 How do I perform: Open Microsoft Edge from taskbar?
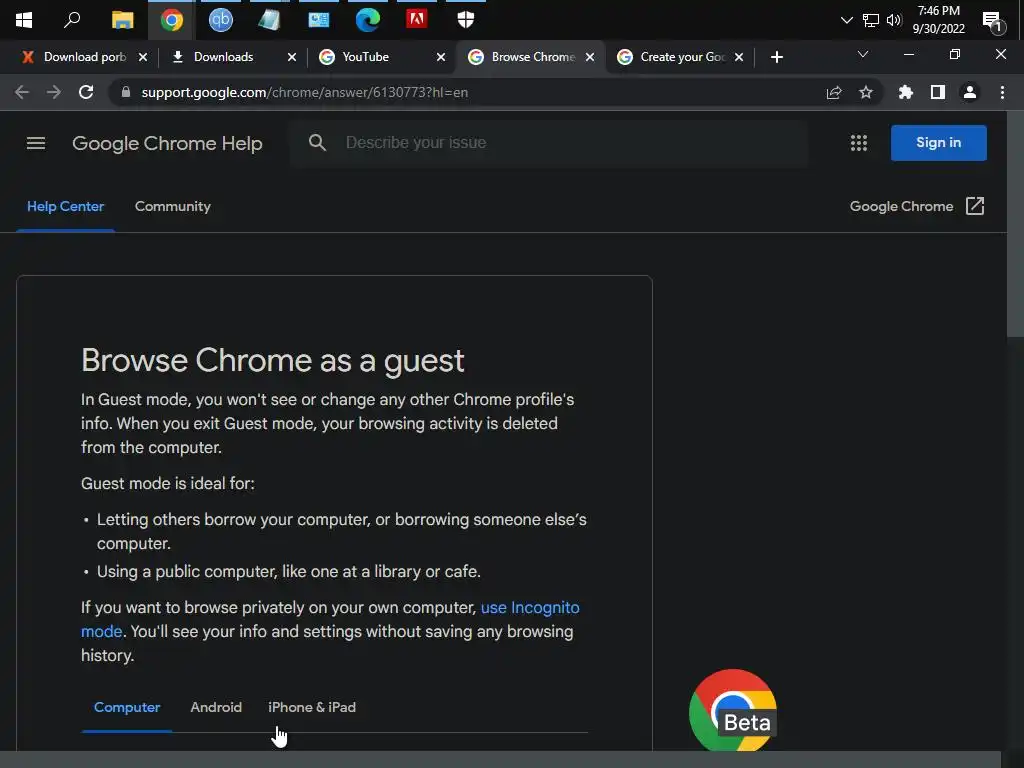click(368, 20)
